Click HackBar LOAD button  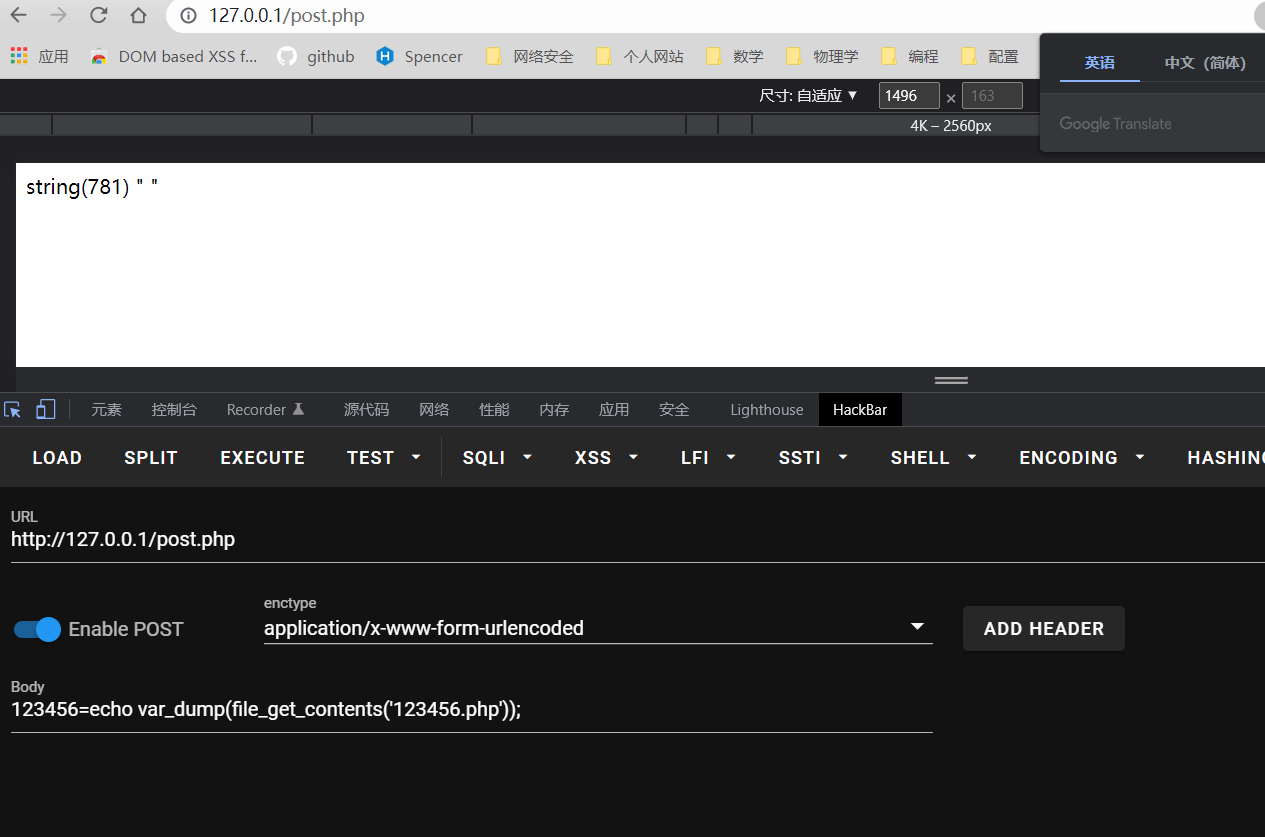pyautogui.click(x=57, y=457)
